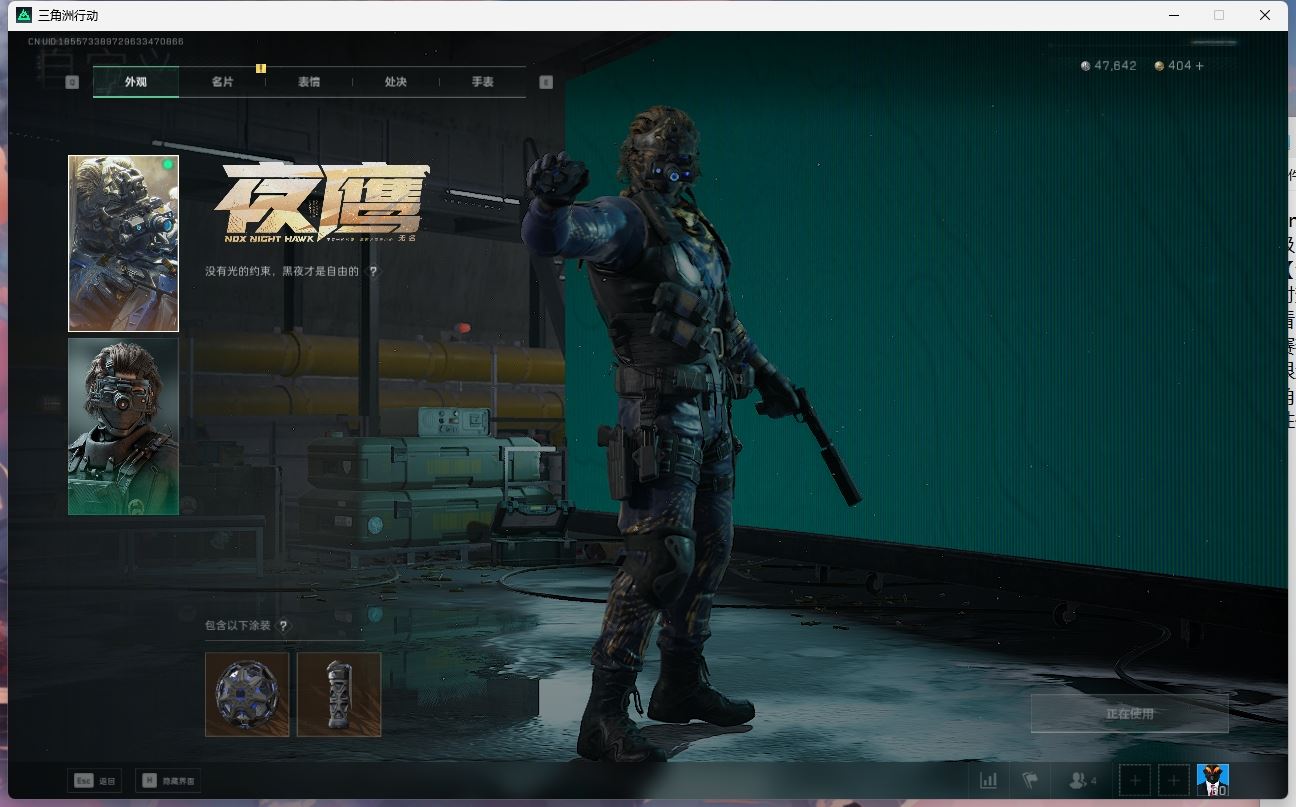Viewport: 1296px width, 807px height.
Task: Choose the green default operator skin thumbnail
Action: coord(123,426)
